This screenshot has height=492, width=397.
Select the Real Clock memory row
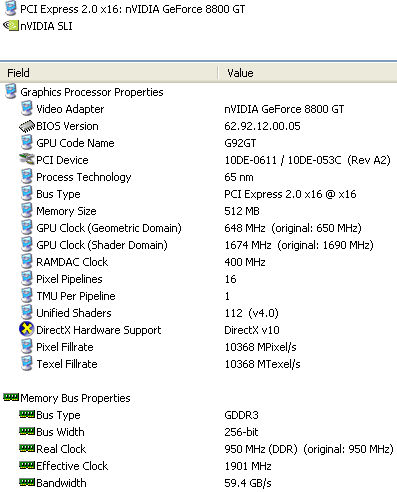tap(198, 449)
